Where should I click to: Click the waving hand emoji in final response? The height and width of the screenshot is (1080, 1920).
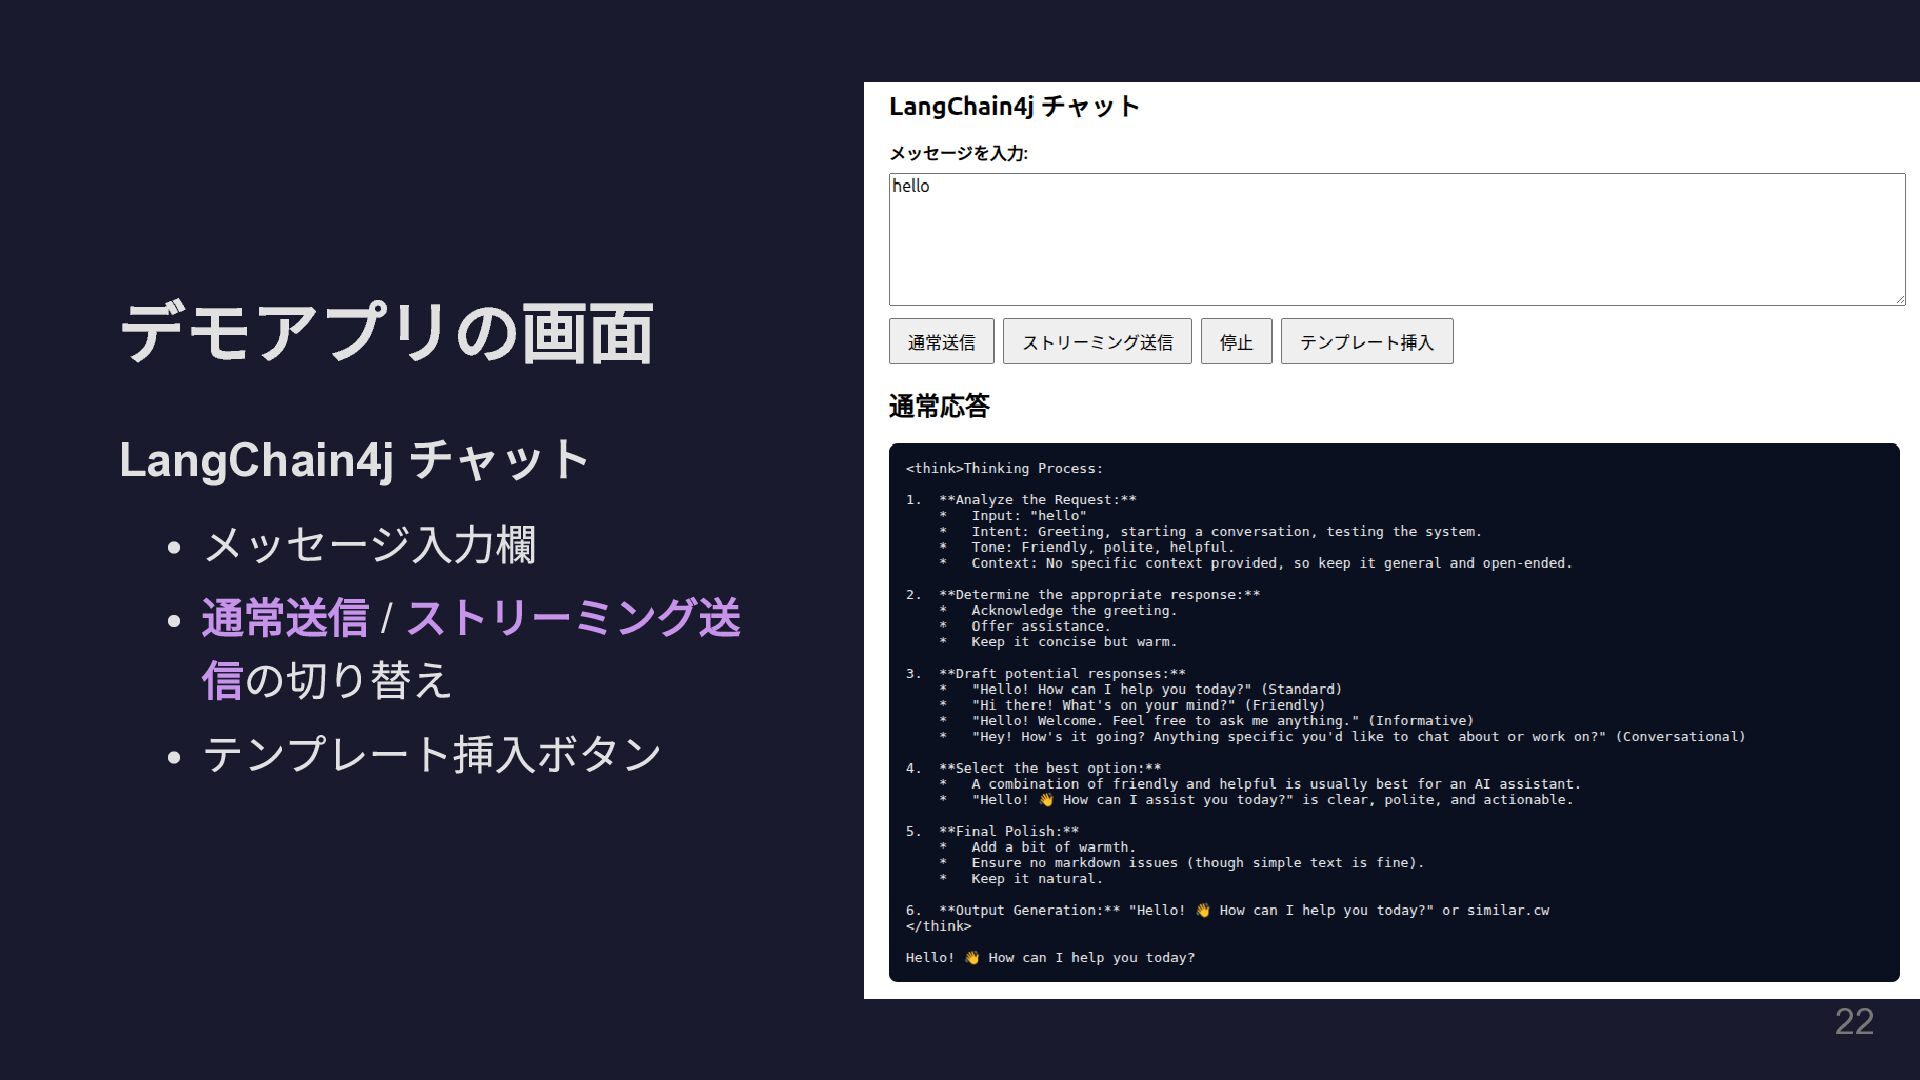click(971, 958)
